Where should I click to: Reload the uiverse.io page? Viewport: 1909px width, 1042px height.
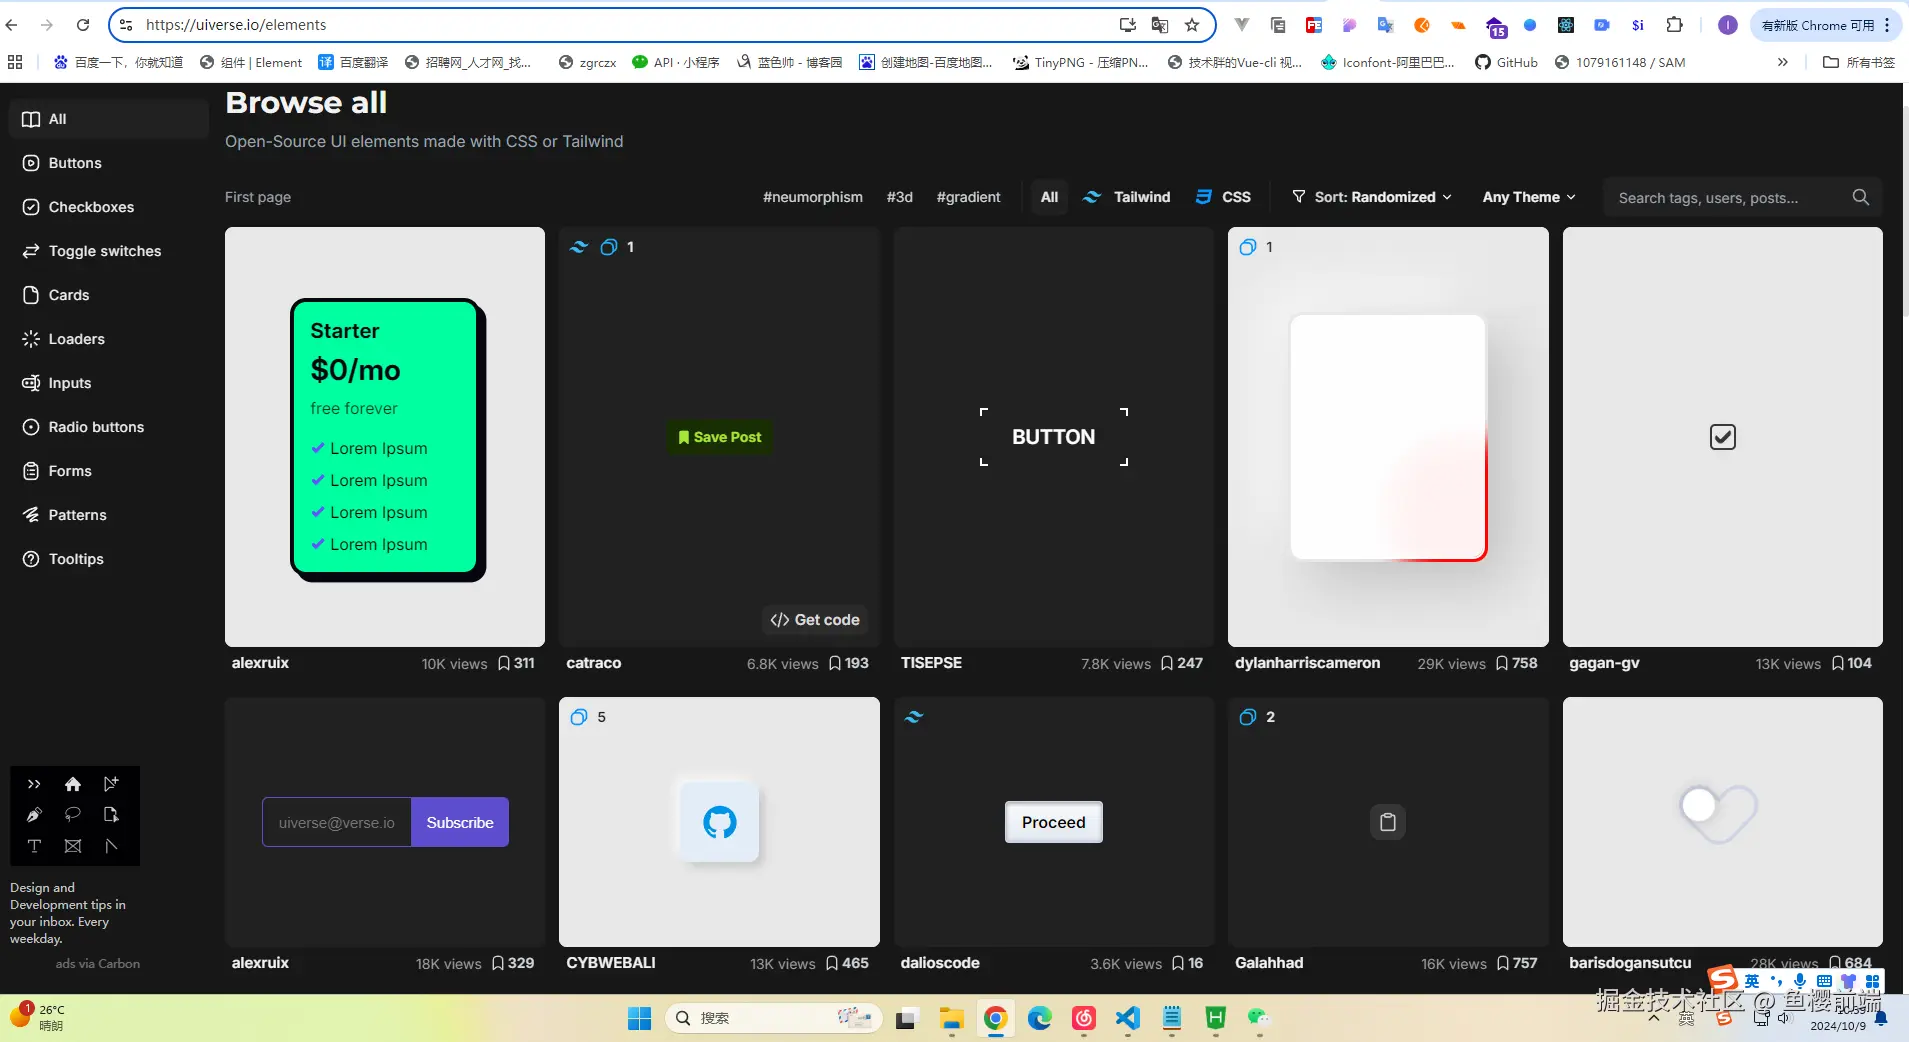click(x=83, y=25)
